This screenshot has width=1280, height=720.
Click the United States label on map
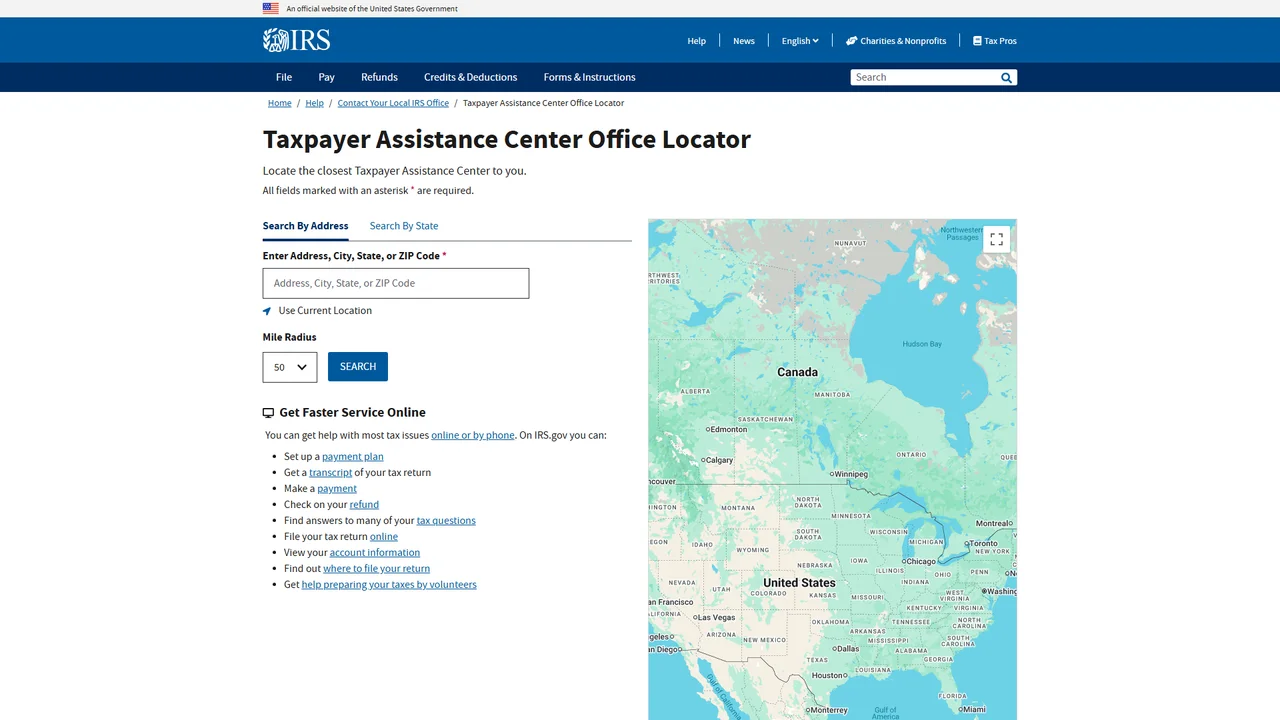coord(799,583)
